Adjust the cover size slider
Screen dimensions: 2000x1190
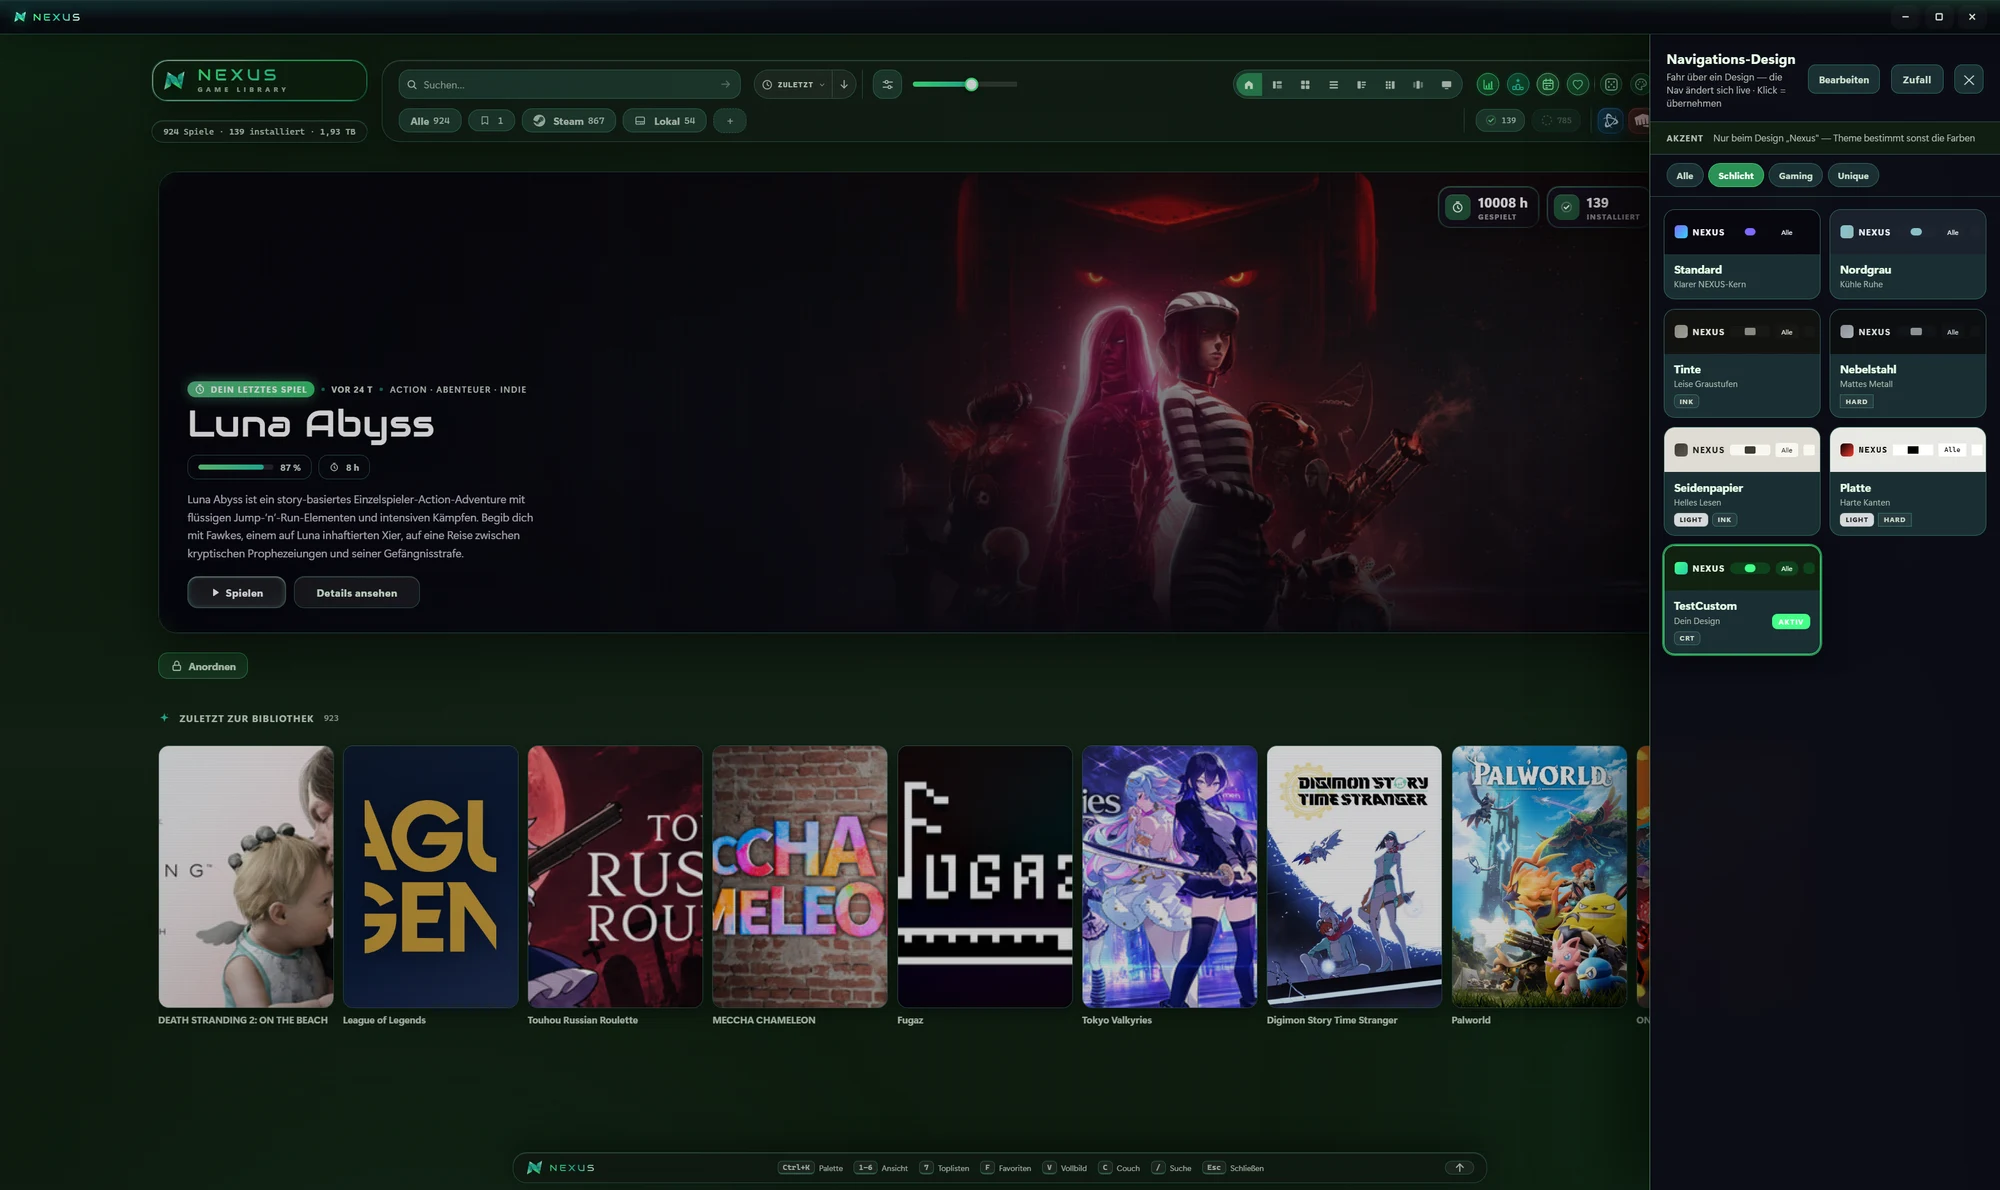point(965,85)
